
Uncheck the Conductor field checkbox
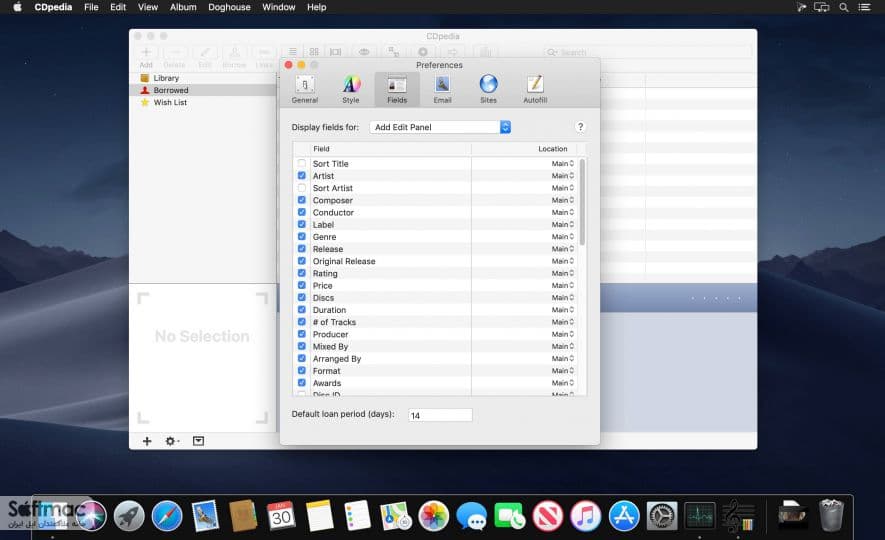pyautogui.click(x=301, y=212)
